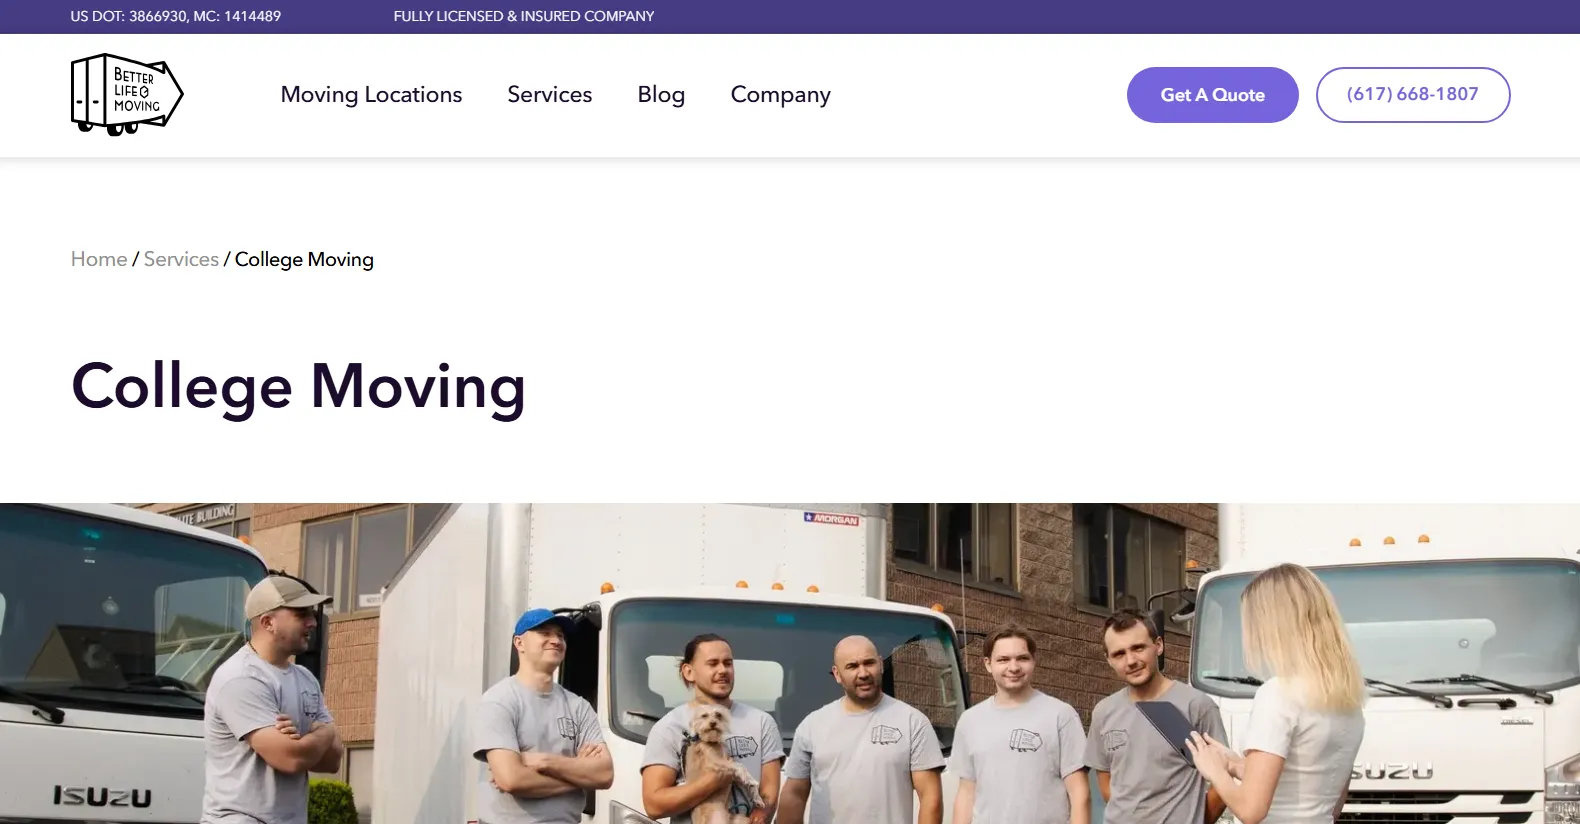Image resolution: width=1580 pixels, height=824 pixels.
Task: Open the Services navigation item
Action: coord(550,95)
